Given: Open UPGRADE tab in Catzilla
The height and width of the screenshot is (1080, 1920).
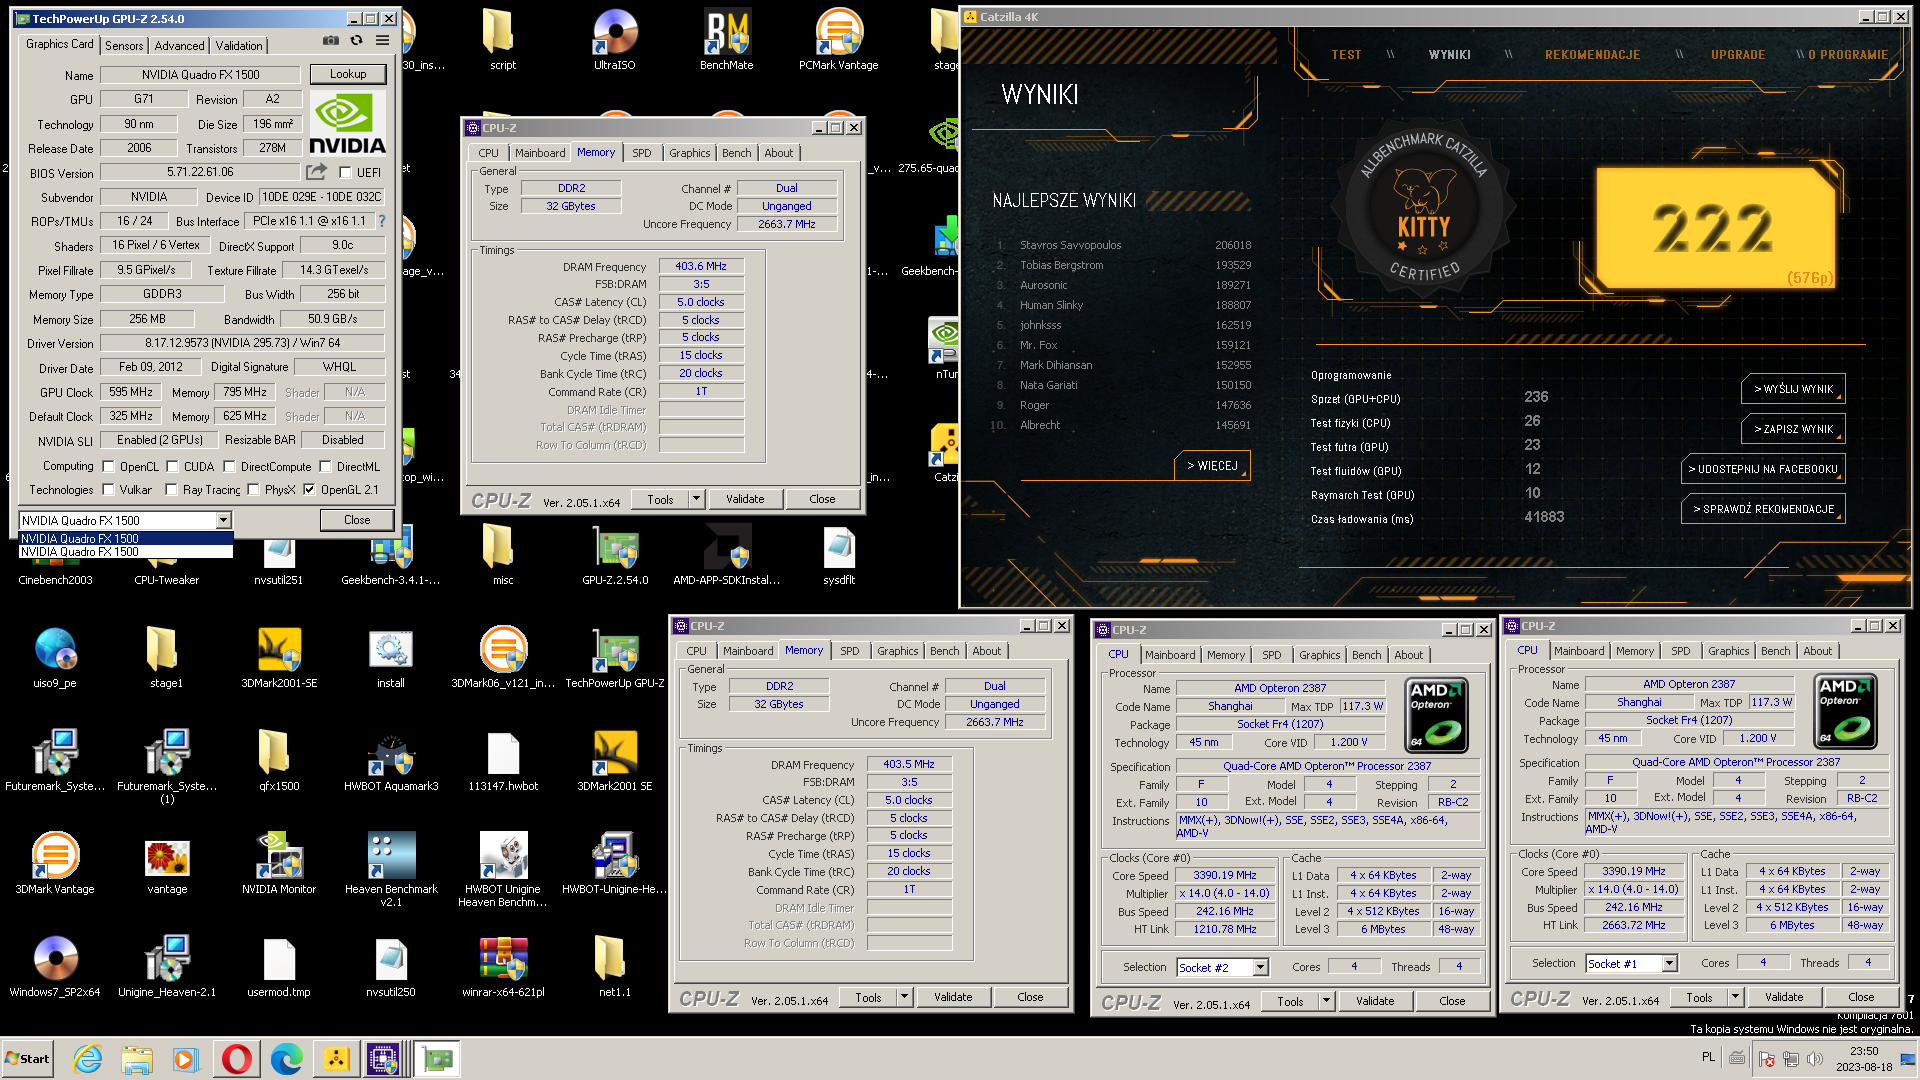Looking at the screenshot, I should click(x=1738, y=55).
